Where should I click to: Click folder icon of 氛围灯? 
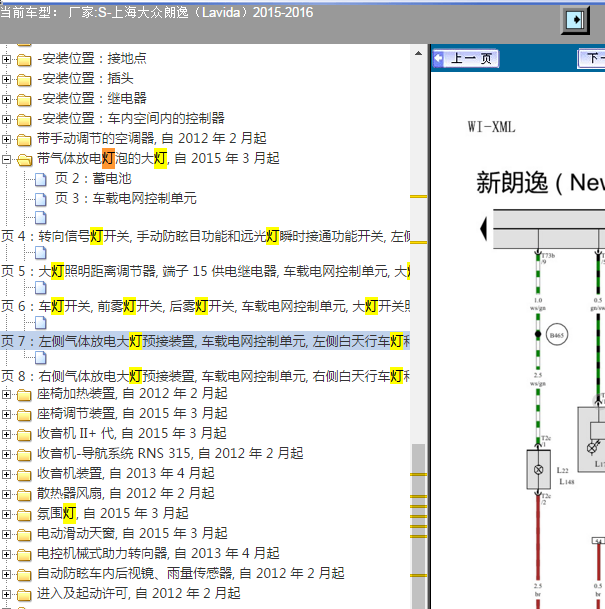(x=24, y=515)
